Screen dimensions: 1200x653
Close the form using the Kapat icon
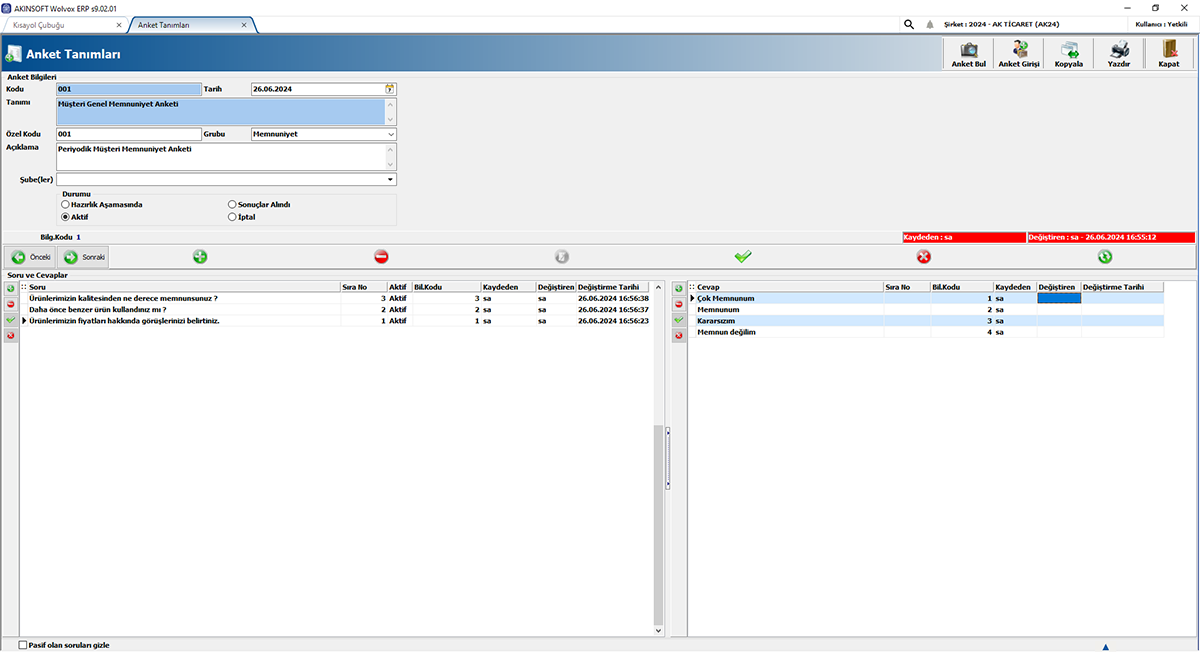pyautogui.click(x=1167, y=48)
